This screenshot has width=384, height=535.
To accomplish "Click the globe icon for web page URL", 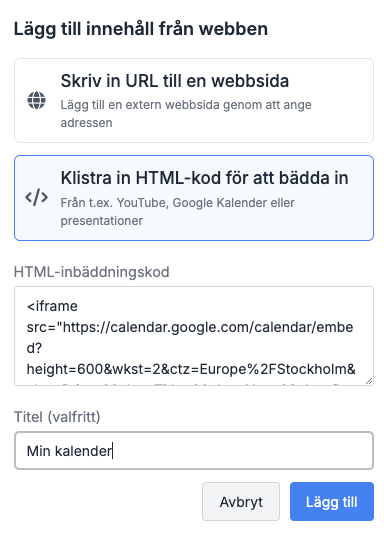I will [37, 100].
